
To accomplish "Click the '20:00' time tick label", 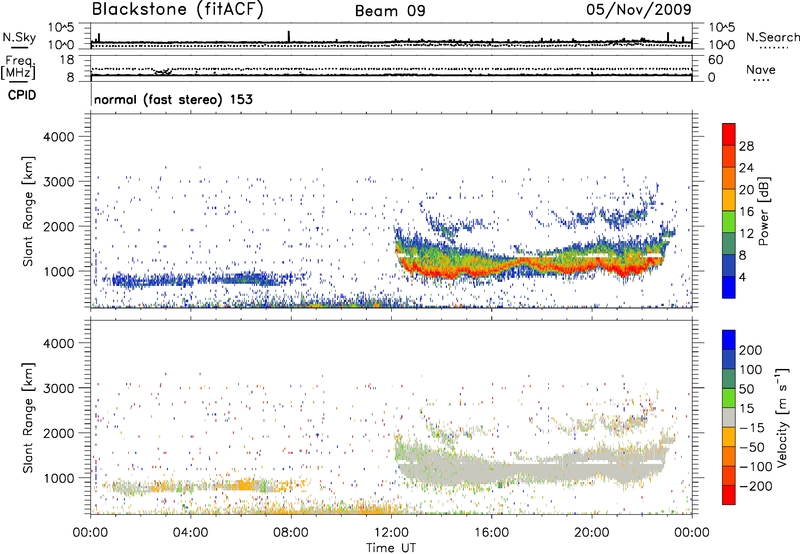I will (x=591, y=533).
